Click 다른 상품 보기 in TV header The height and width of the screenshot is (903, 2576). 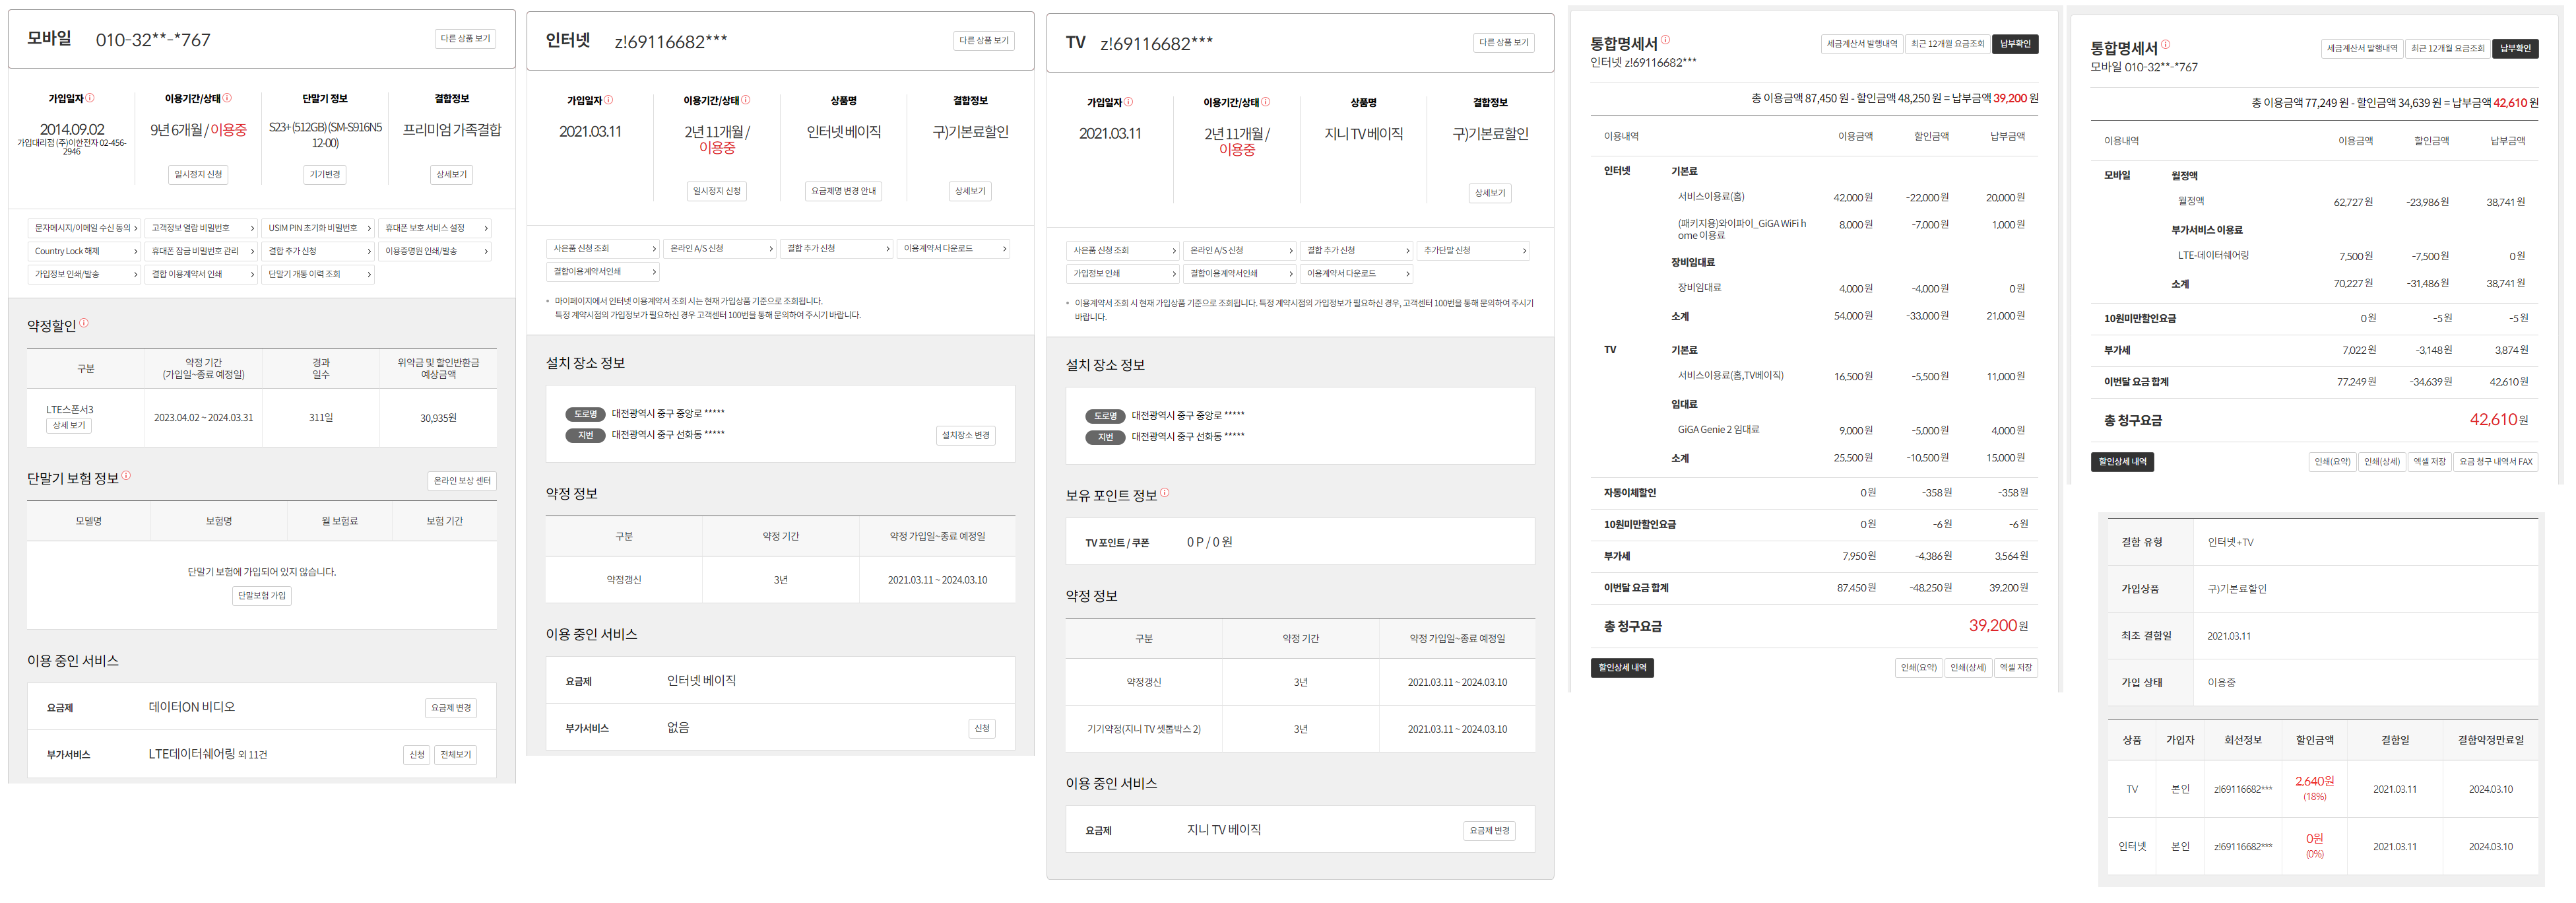click(x=1503, y=43)
